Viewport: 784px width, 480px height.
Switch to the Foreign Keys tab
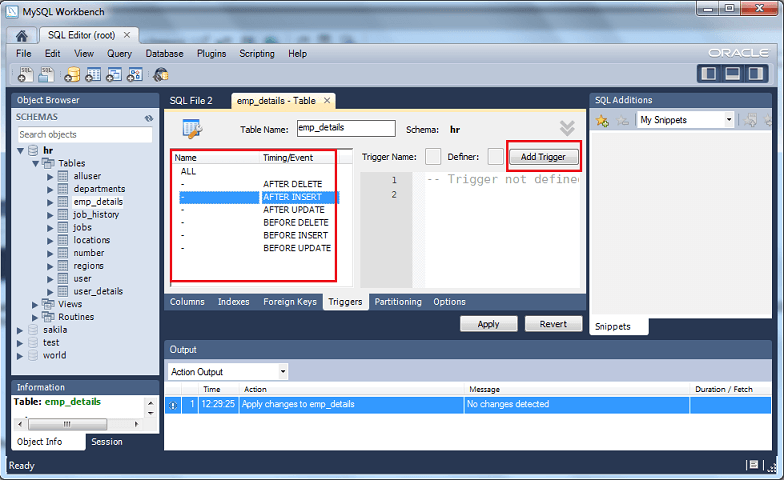pyautogui.click(x=290, y=302)
